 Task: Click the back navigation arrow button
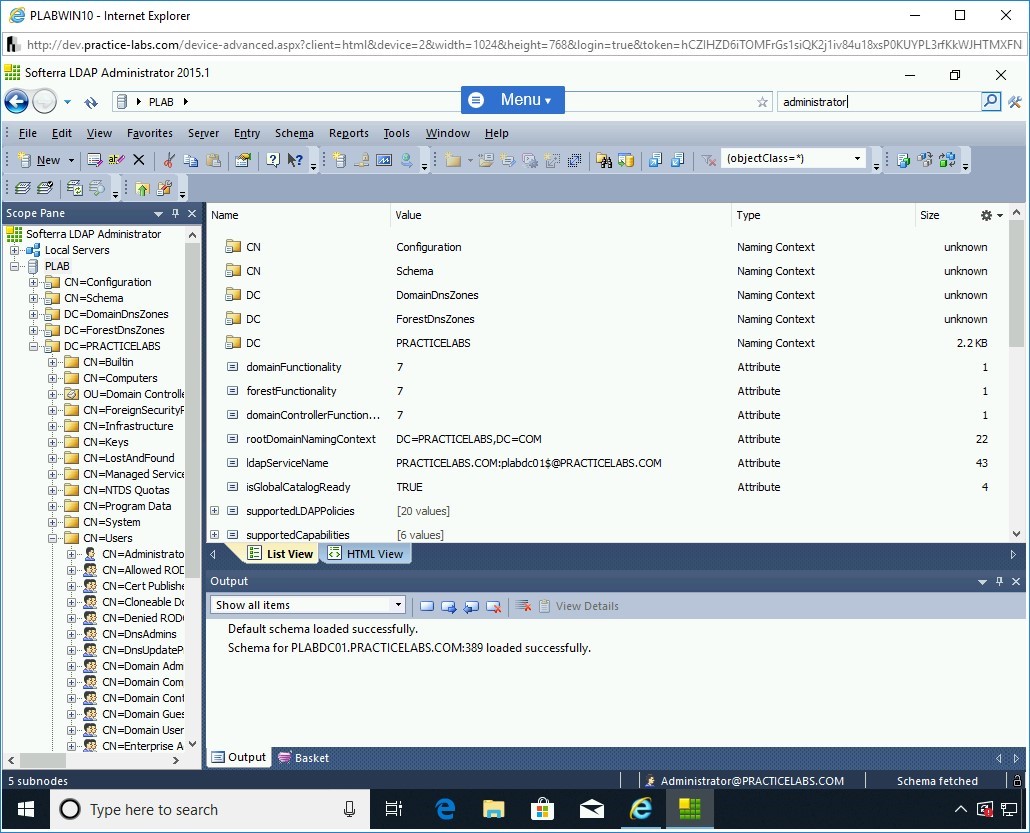pyautogui.click(x=16, y=101)
